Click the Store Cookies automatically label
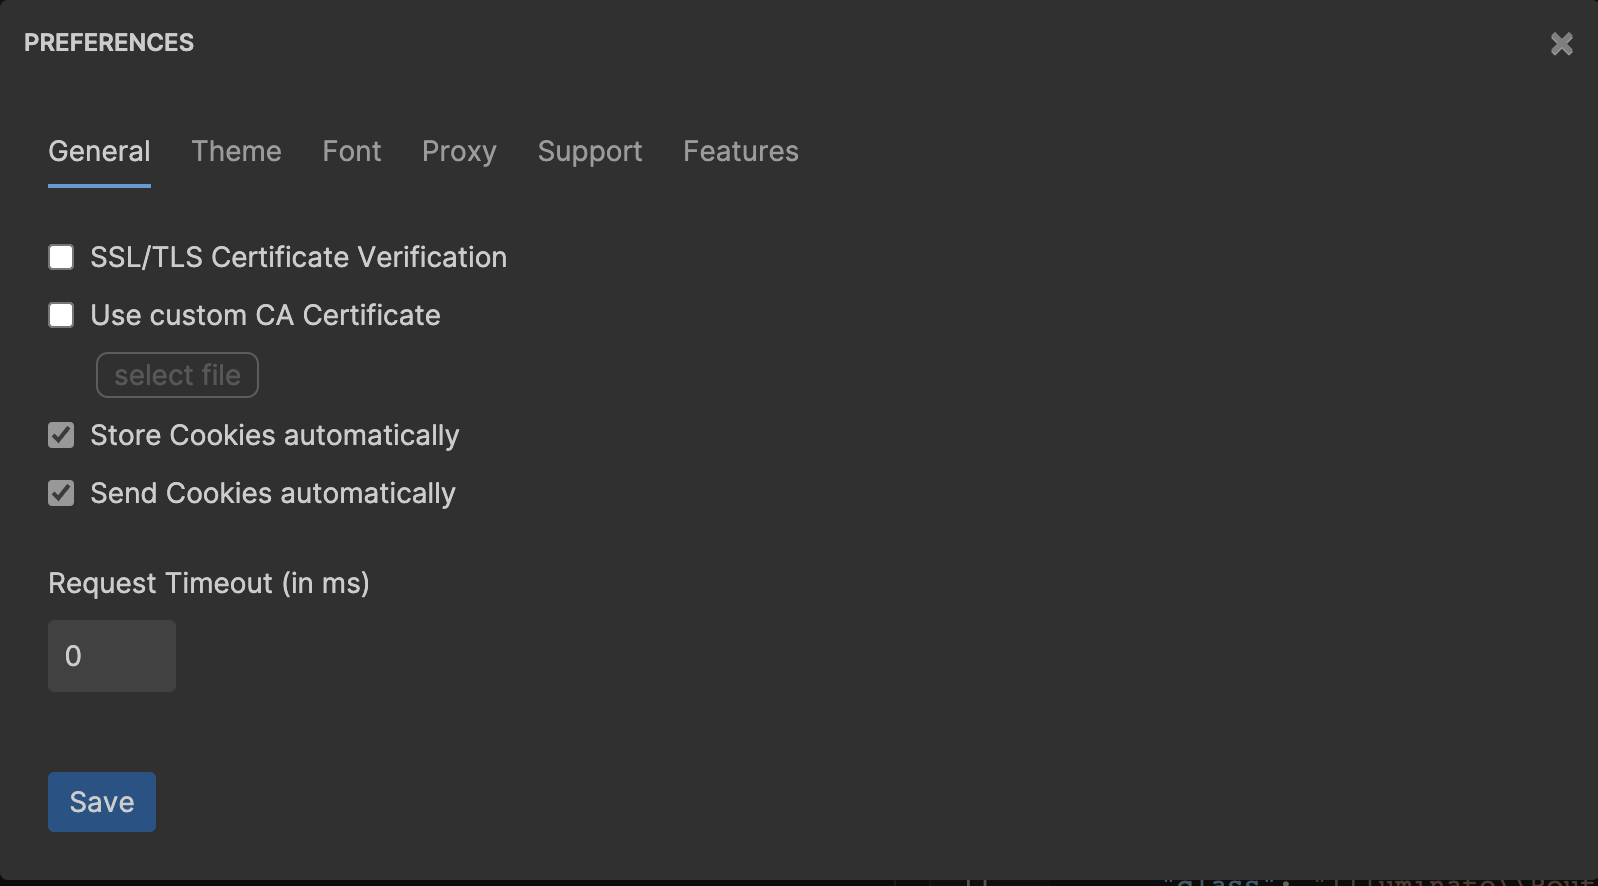The height and width of the screenshot is (886, 1598). [274, 435]
